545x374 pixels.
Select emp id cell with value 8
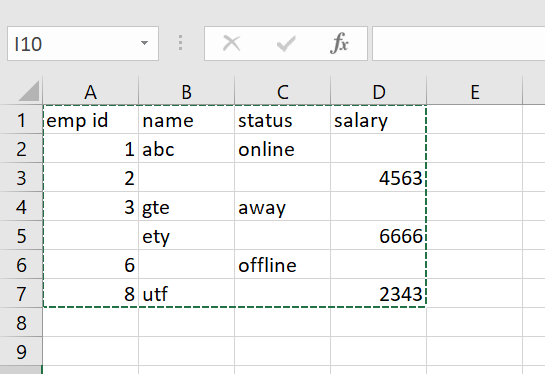pyautogui.click(x=91, y=293)
